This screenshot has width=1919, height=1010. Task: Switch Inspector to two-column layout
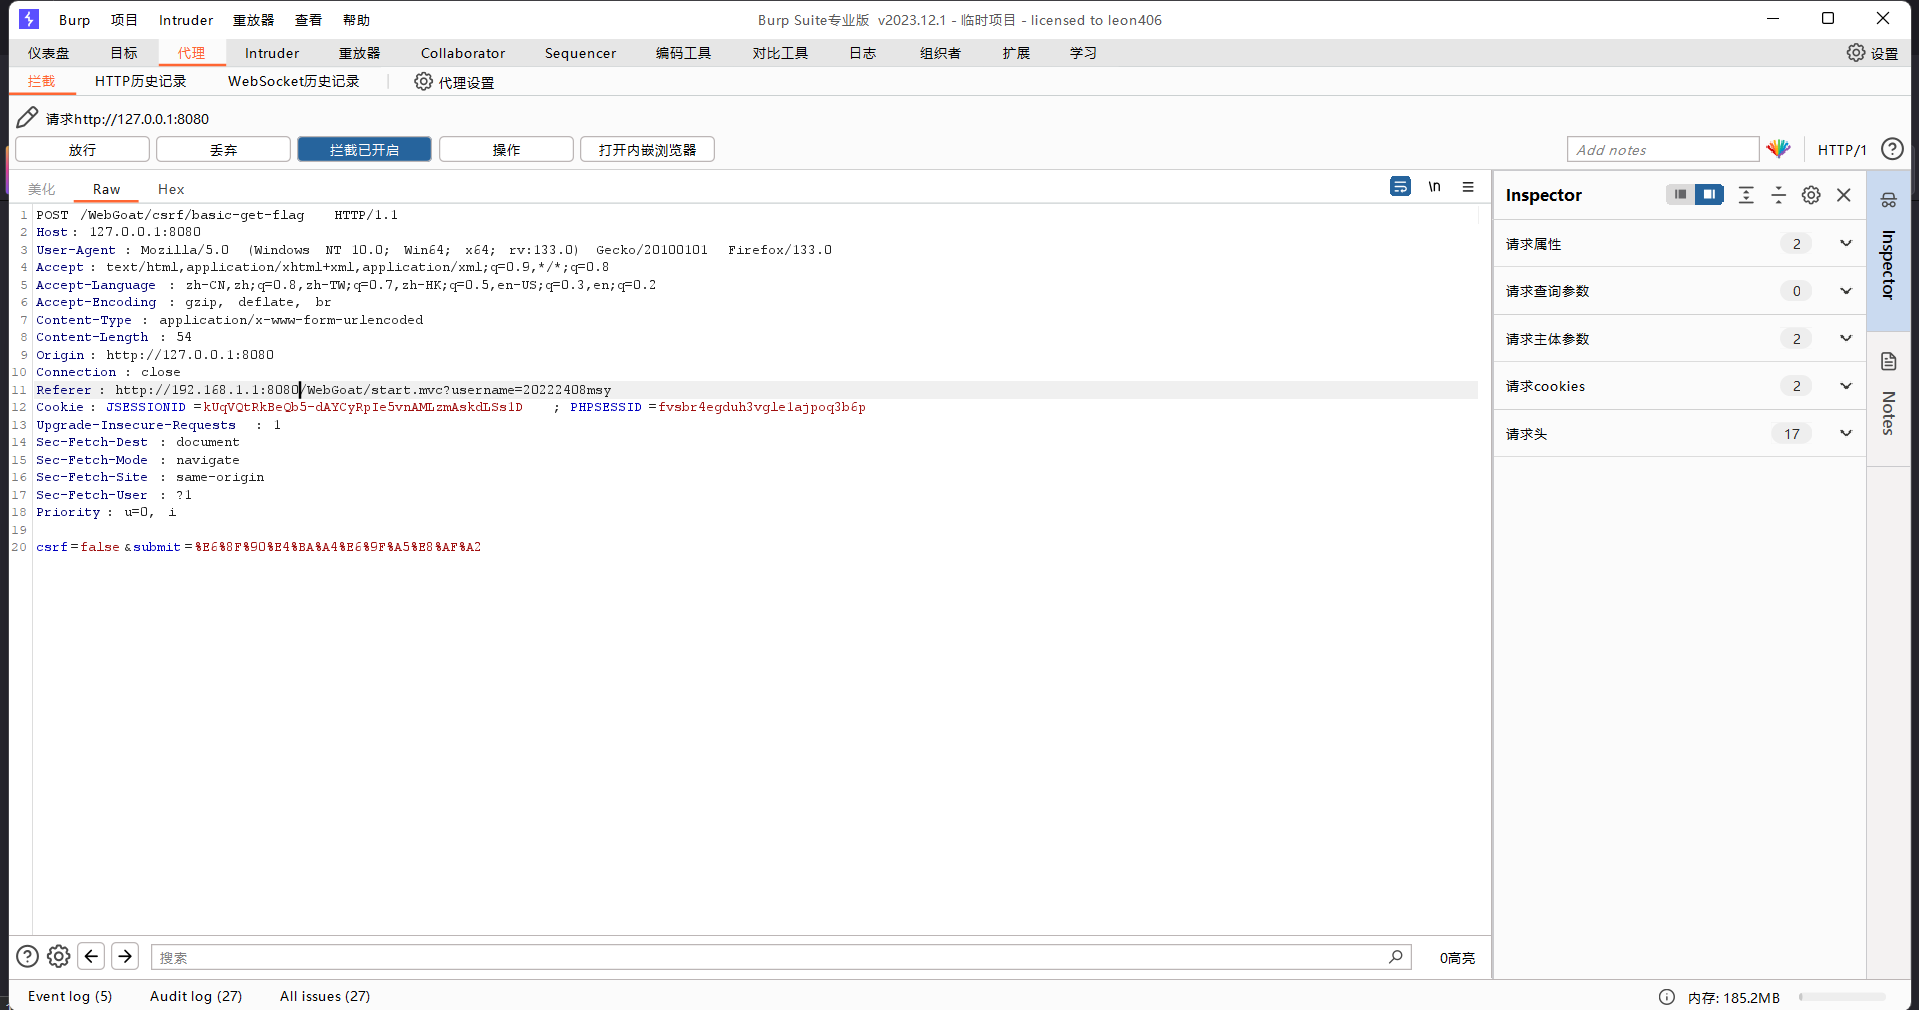coord(1709,194)
